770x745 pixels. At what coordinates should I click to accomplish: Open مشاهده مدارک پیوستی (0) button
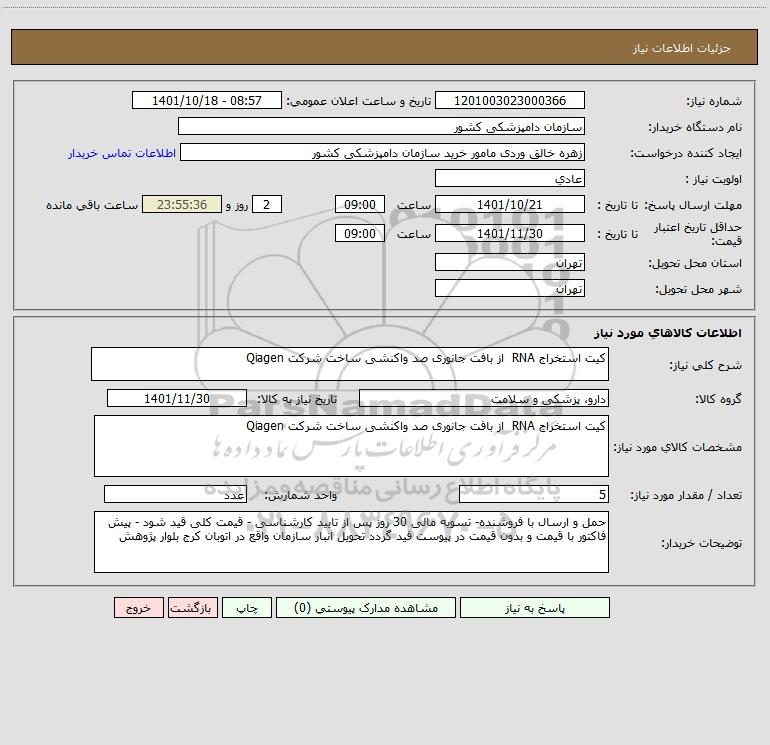coord(366,608)
